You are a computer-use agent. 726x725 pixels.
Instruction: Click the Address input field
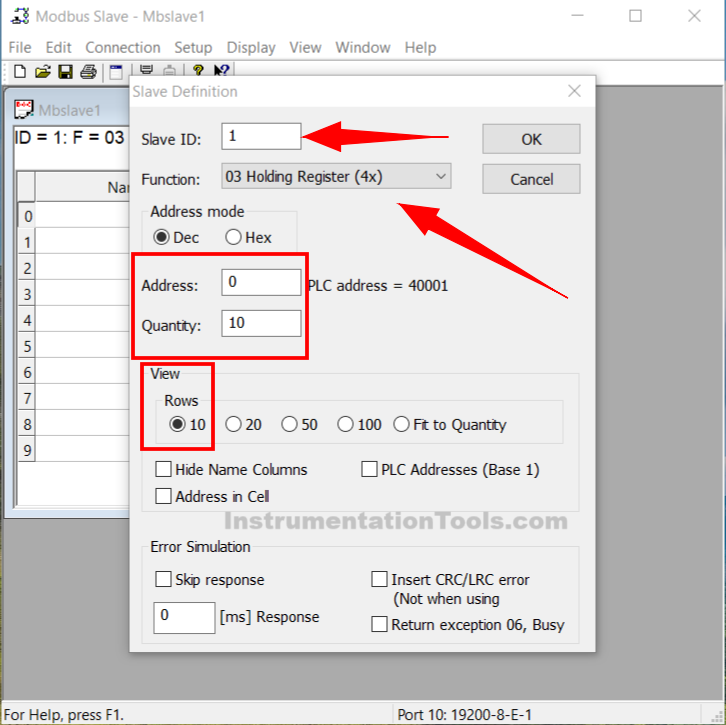[261, 282]
